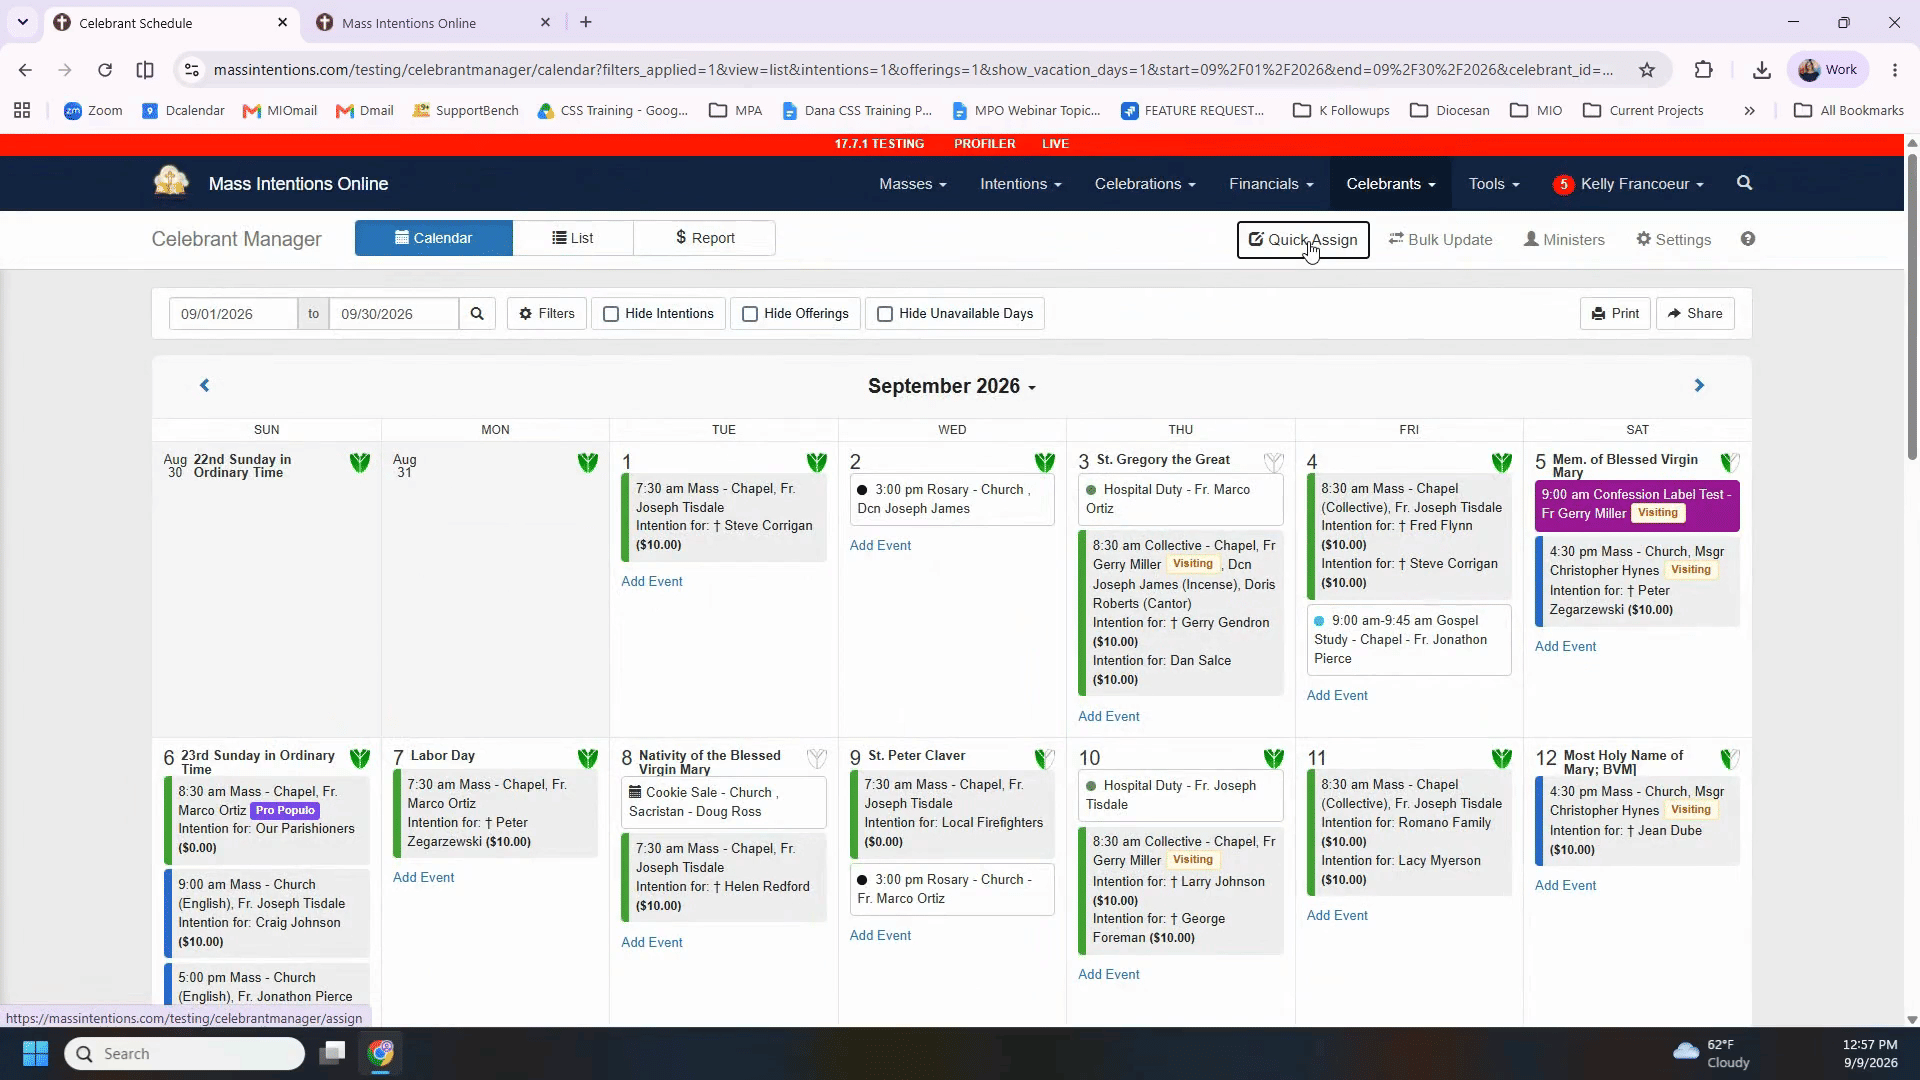Viewport: 1920px width, 1080px height.
Task: Open the September 2026 month picker
Action: [951, 386]
